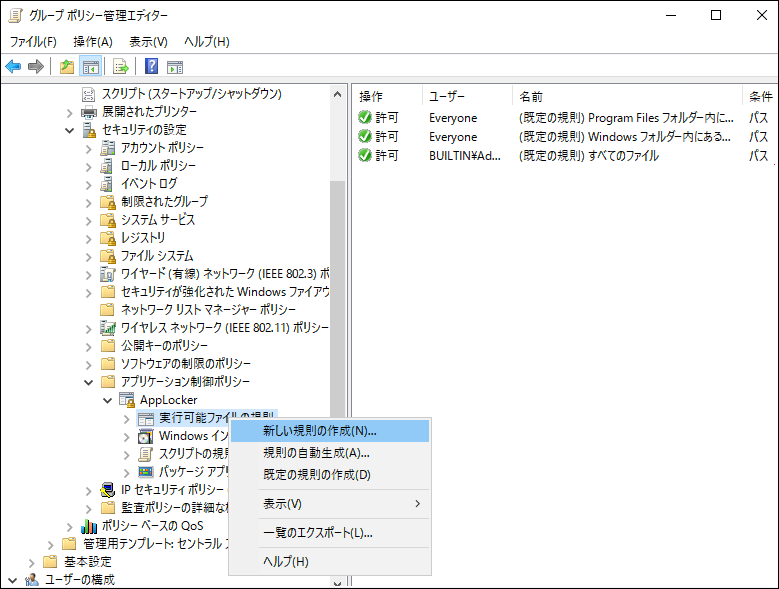Open the 操作(A) menu in menu bar
779x589 pixels.
click(92, 41)
